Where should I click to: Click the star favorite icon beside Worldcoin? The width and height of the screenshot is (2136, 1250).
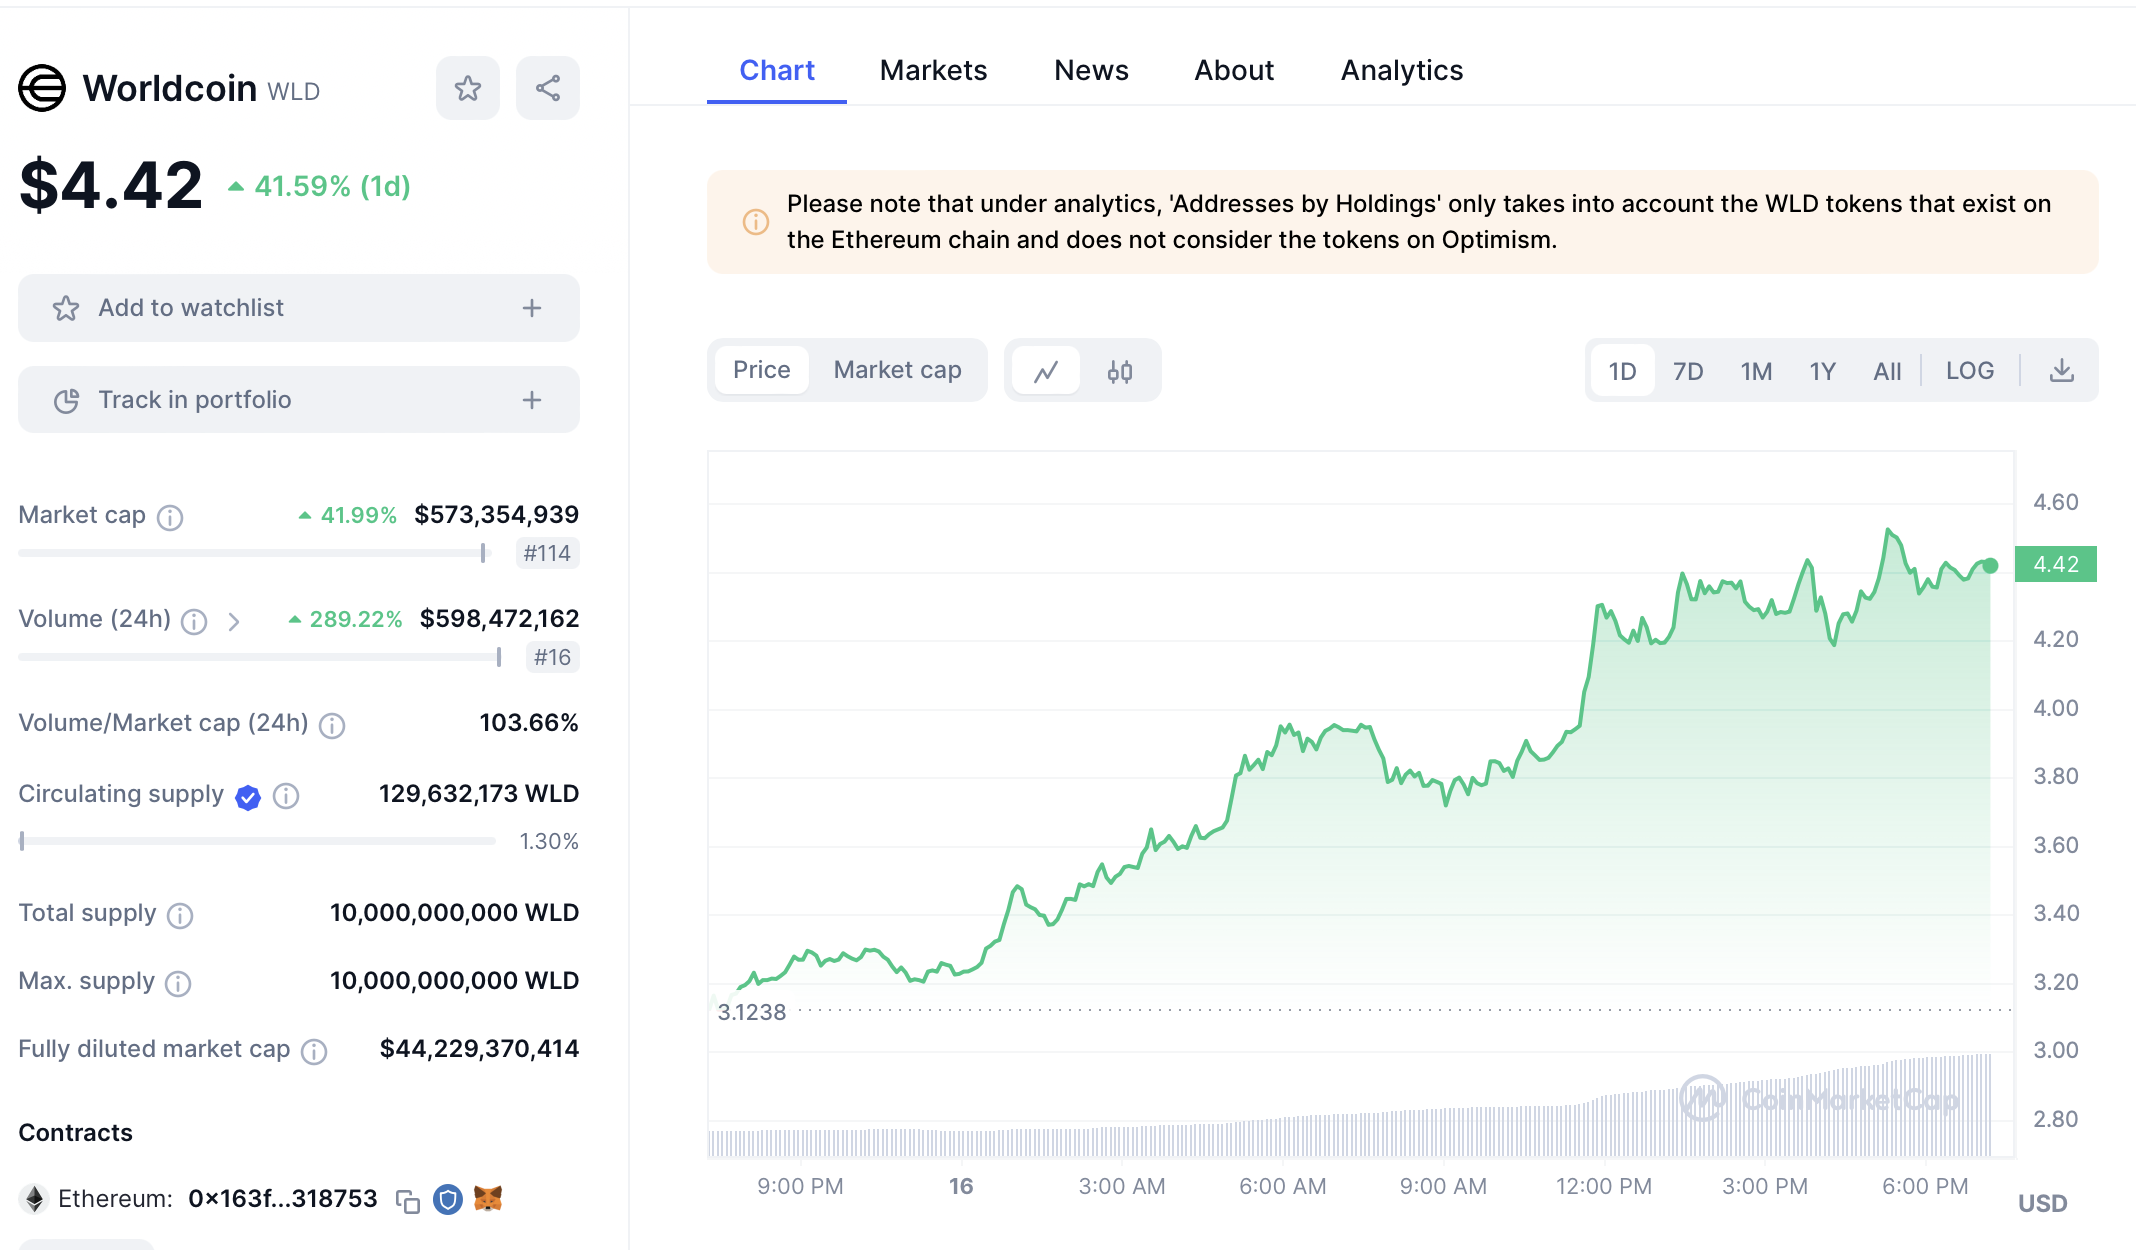coord(467,88)
